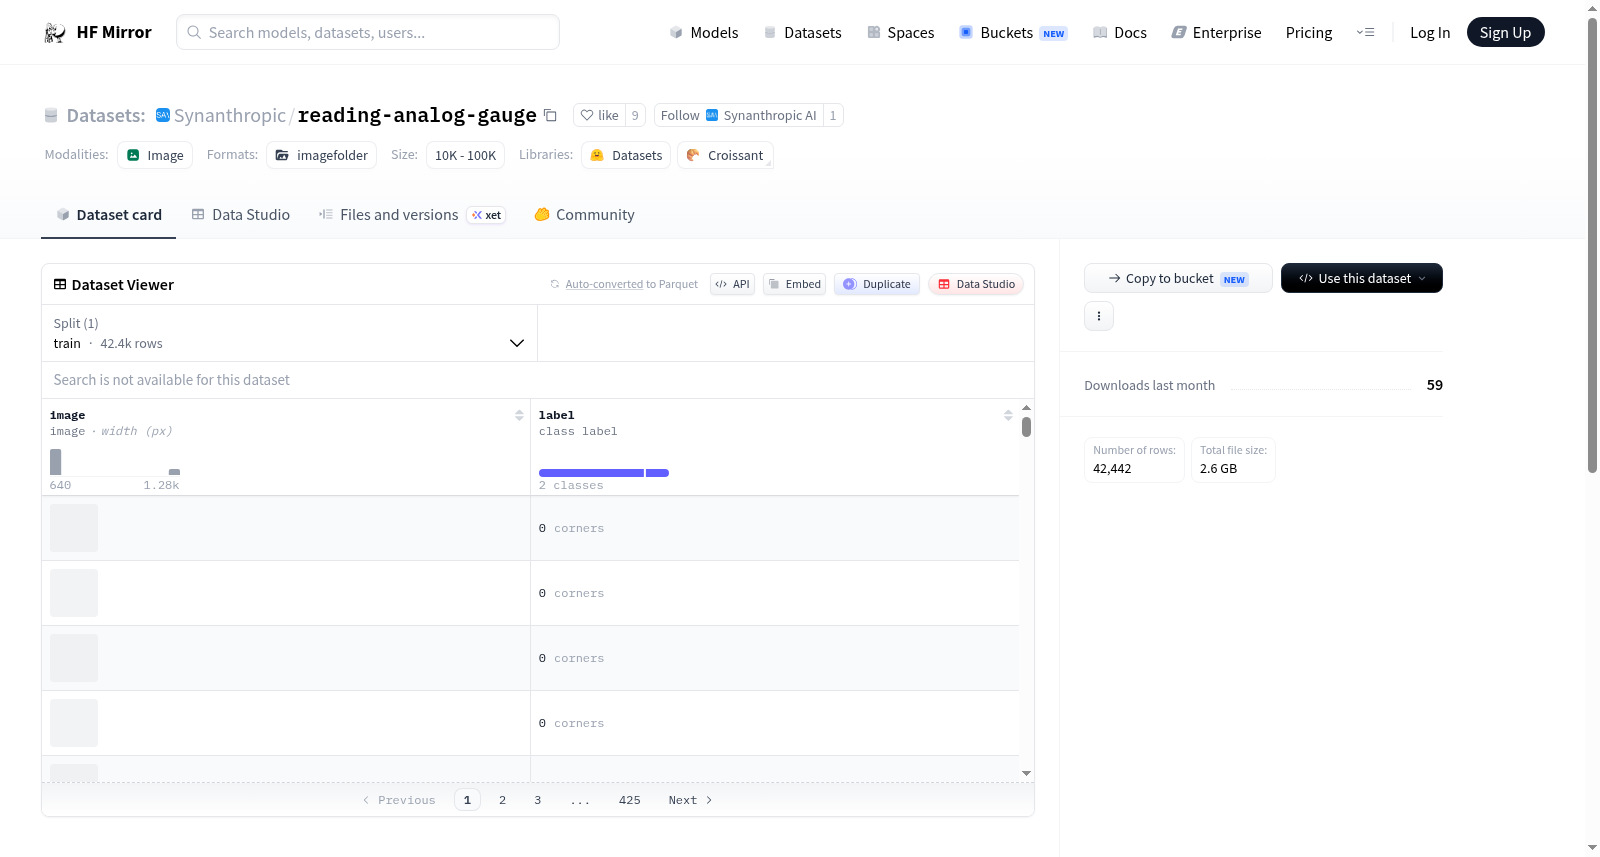This screenshot has height=857, width=1600.
Task: Click the image width histogram bar at 640
Action: point(55,462)
